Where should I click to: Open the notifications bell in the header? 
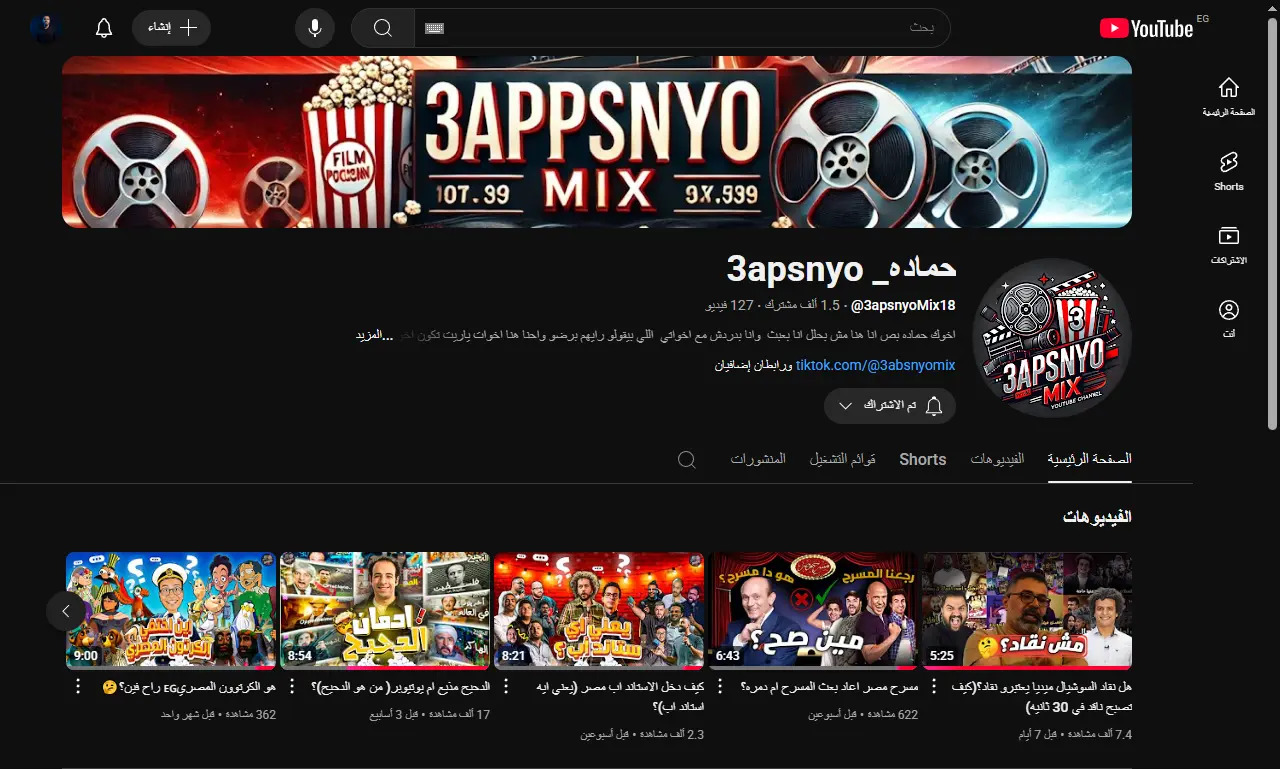click(x=104, y=28)
